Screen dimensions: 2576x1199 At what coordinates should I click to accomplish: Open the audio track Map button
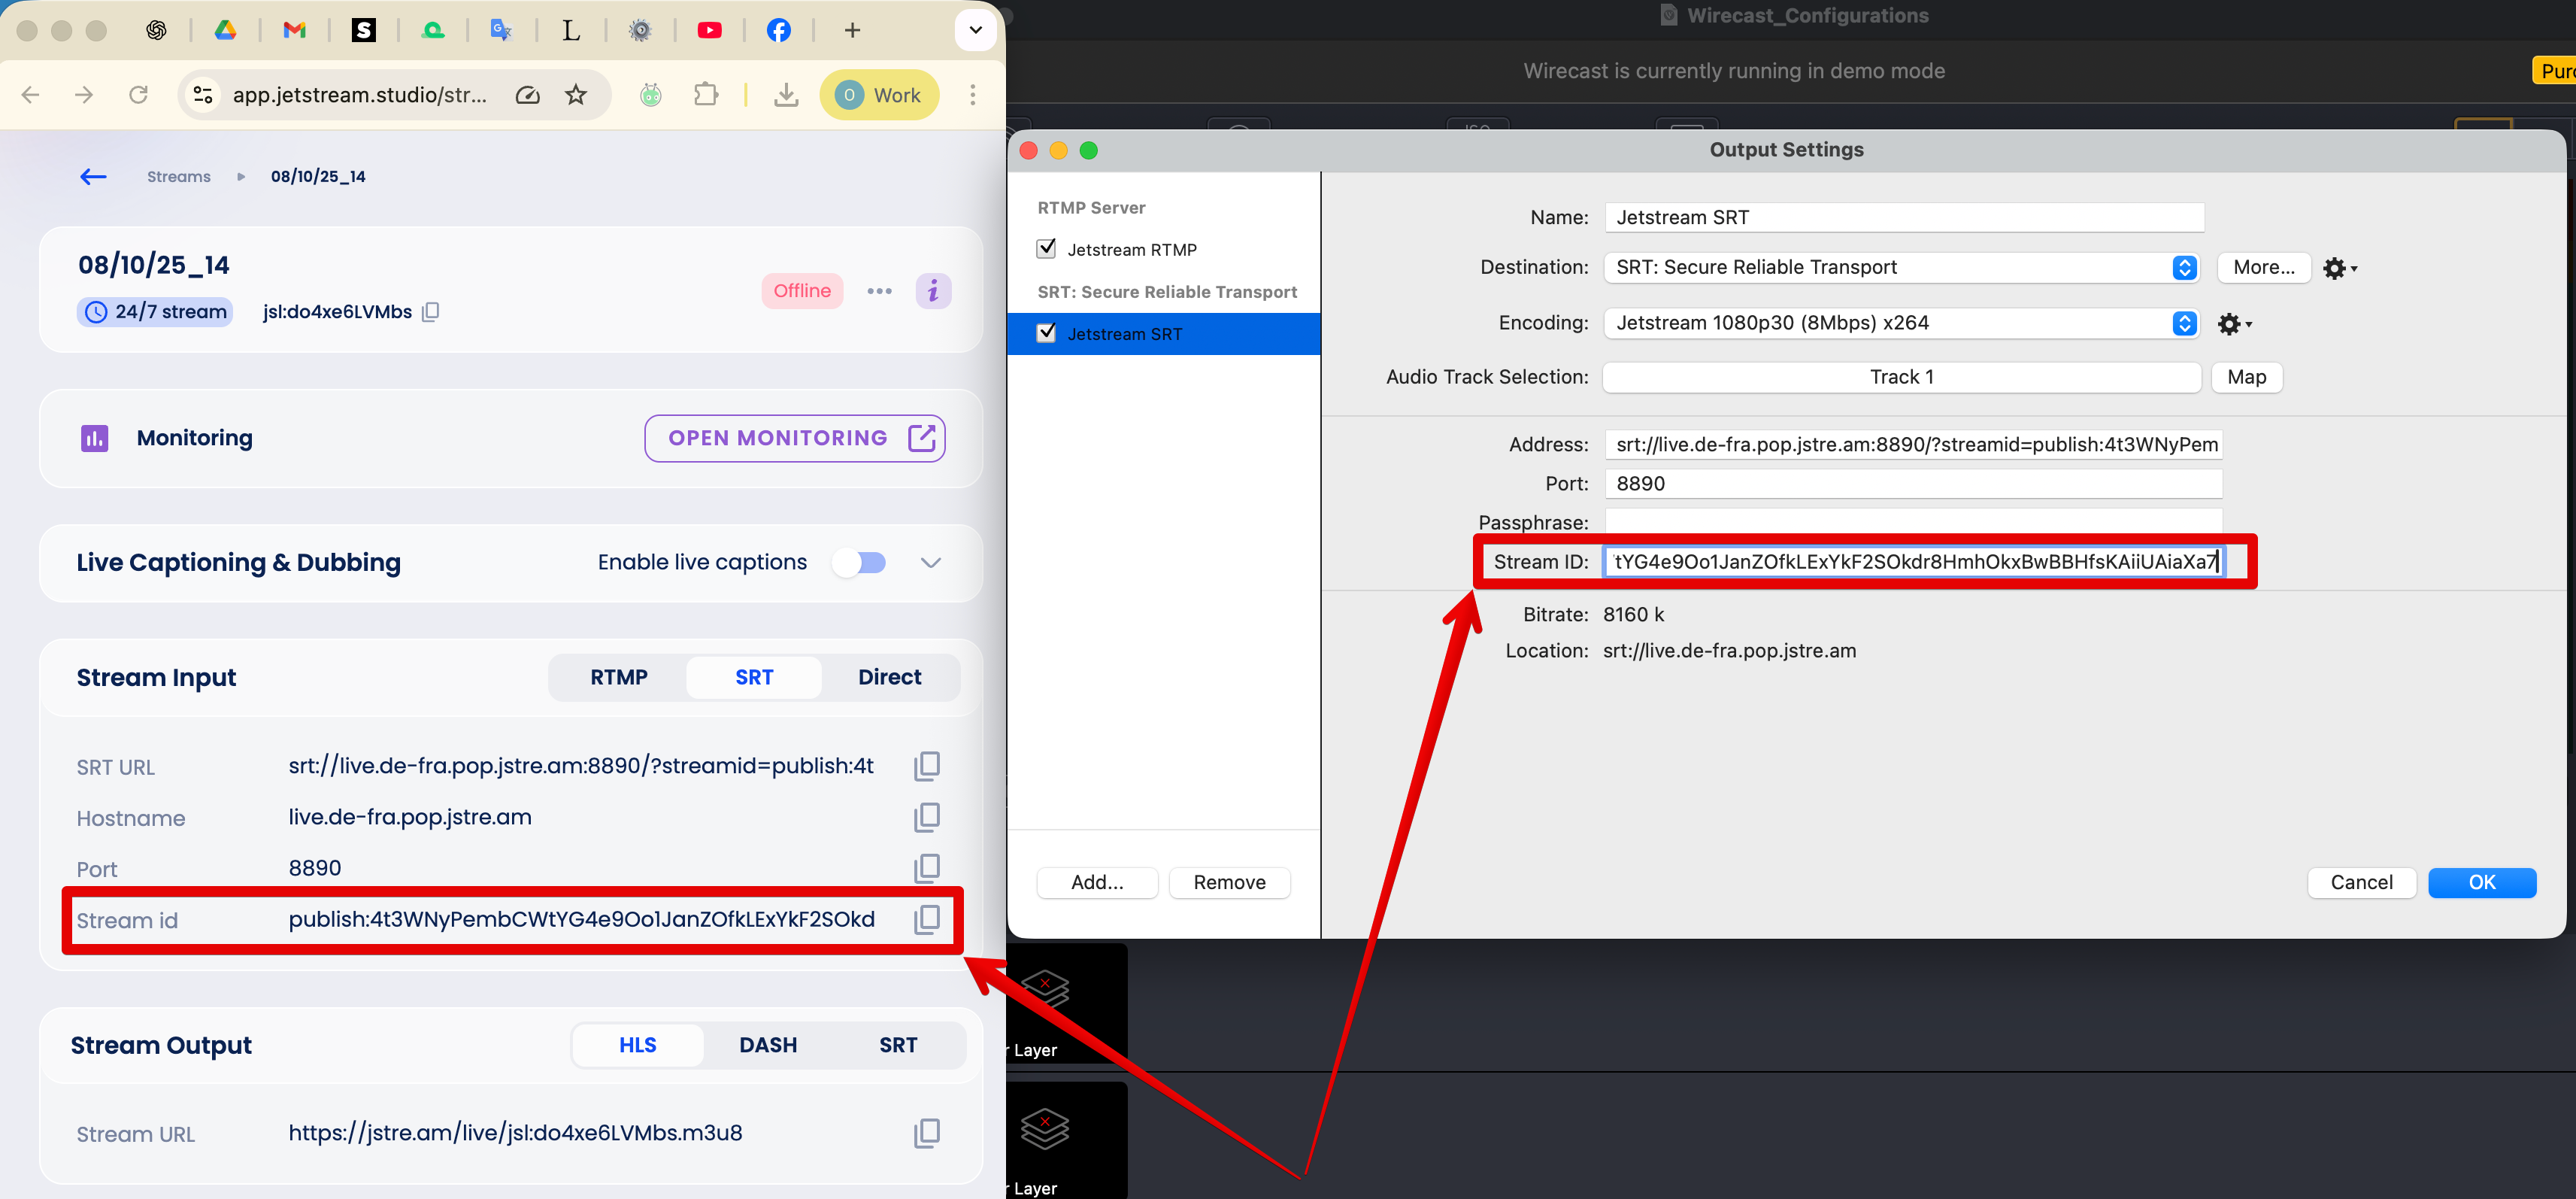coord(2246,377)
